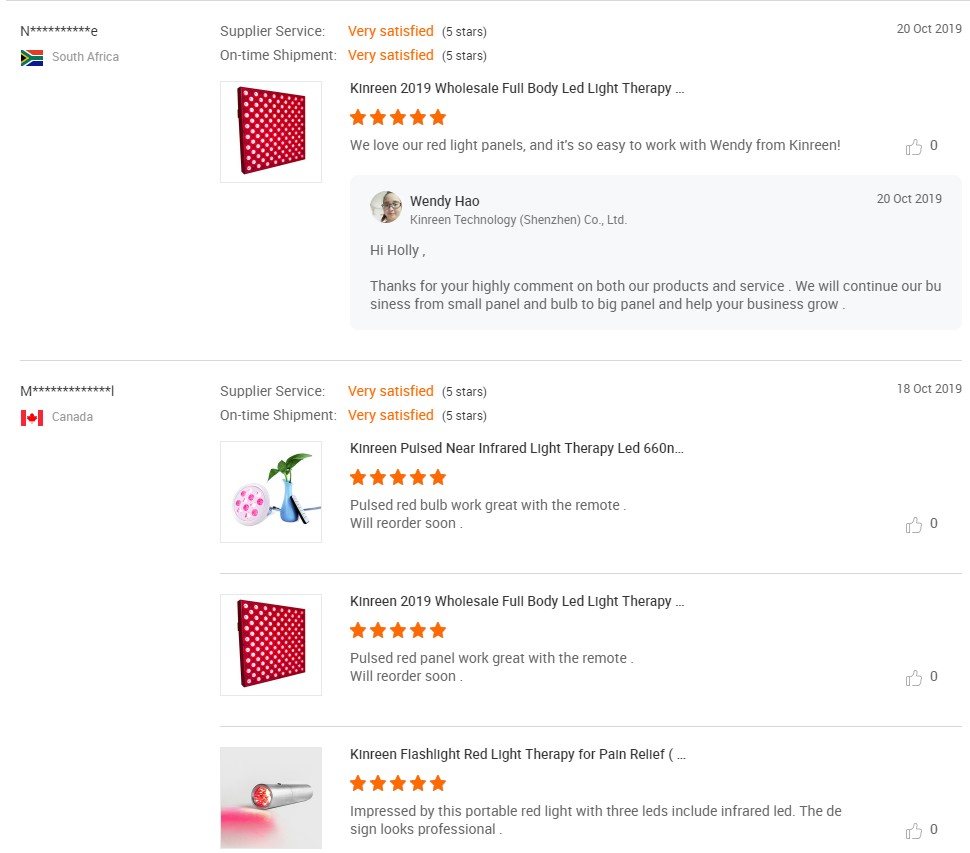Click thumbs-up on pulsed red bulb review
This screenshot has height=853, width=970.
point(913,525)
